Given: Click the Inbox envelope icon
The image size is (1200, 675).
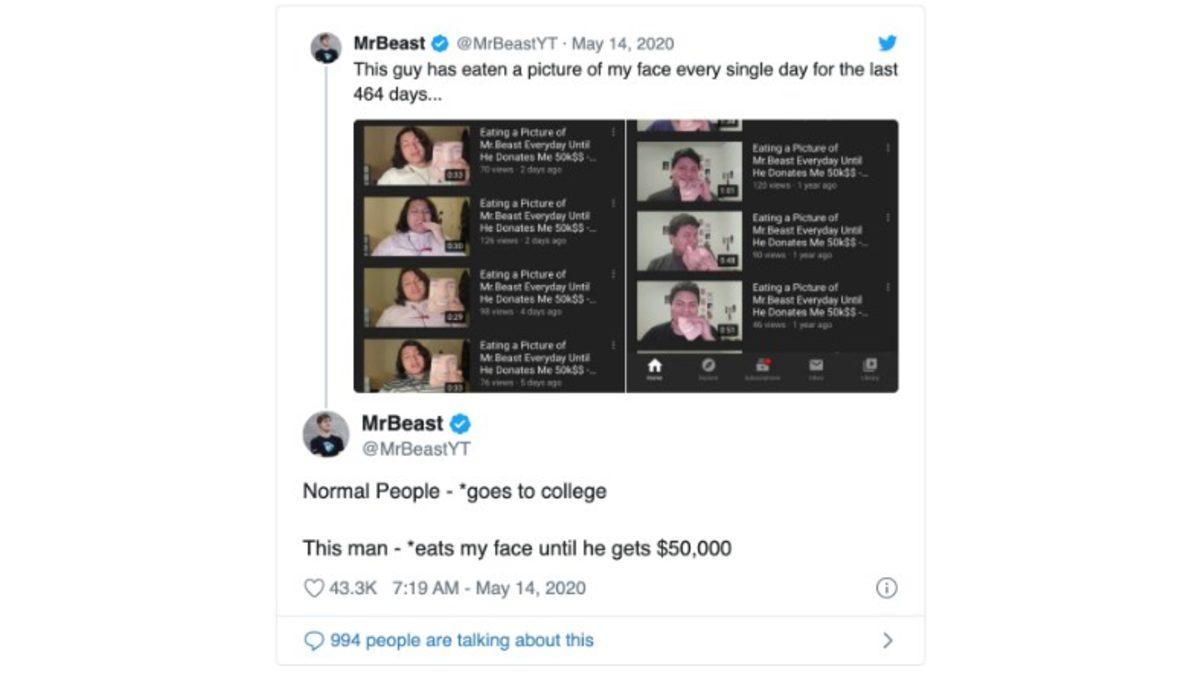Looking at the screenshot, I should (x=815, y=364).
